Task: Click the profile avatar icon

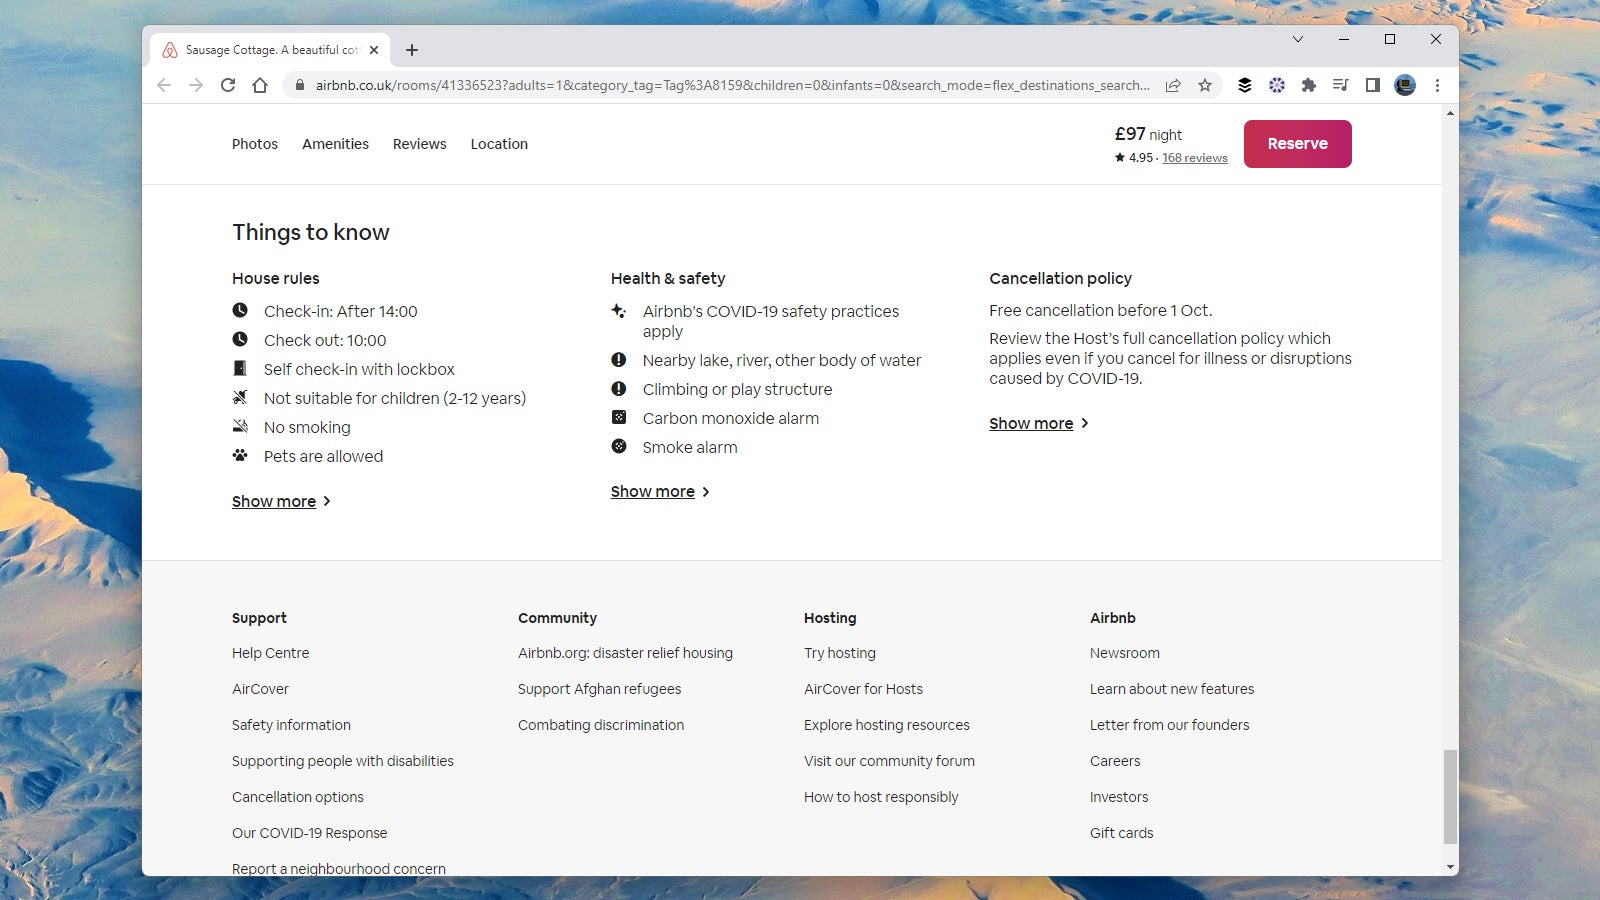Action: tap(1405, 85)
